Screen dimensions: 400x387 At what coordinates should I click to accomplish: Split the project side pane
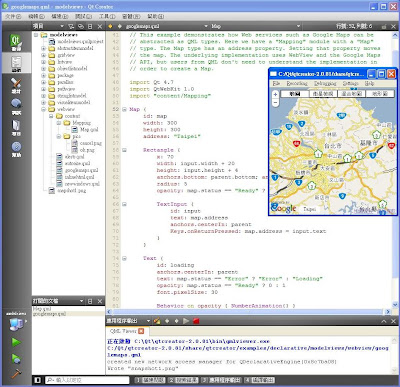[x=90, y=26]
